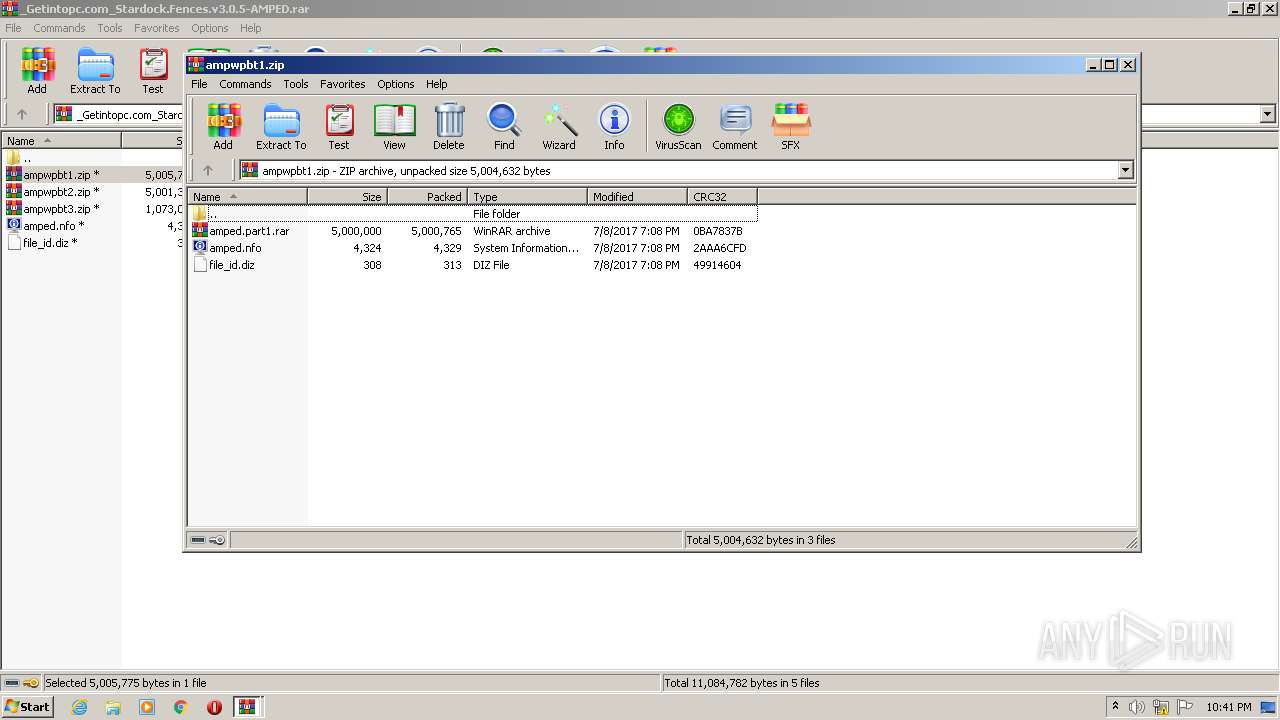The width and height of the screenshot is (1280, 720).
Task: Go up one level in background Getintopc window
Action: click(x=22, y=114)
